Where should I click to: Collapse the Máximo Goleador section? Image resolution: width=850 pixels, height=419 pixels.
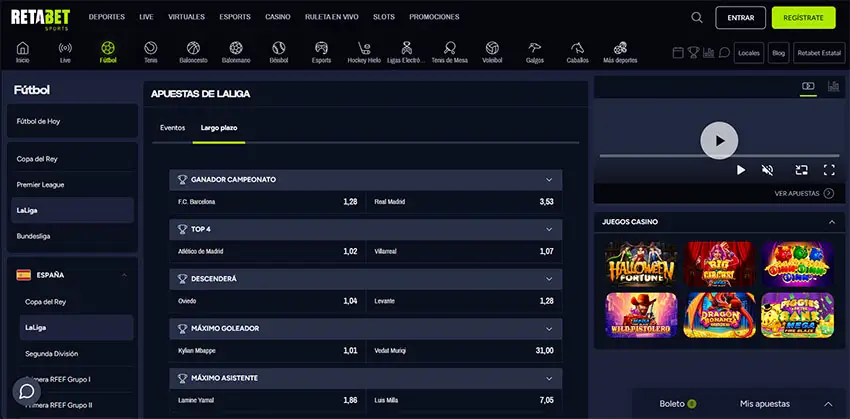[549, 328]
